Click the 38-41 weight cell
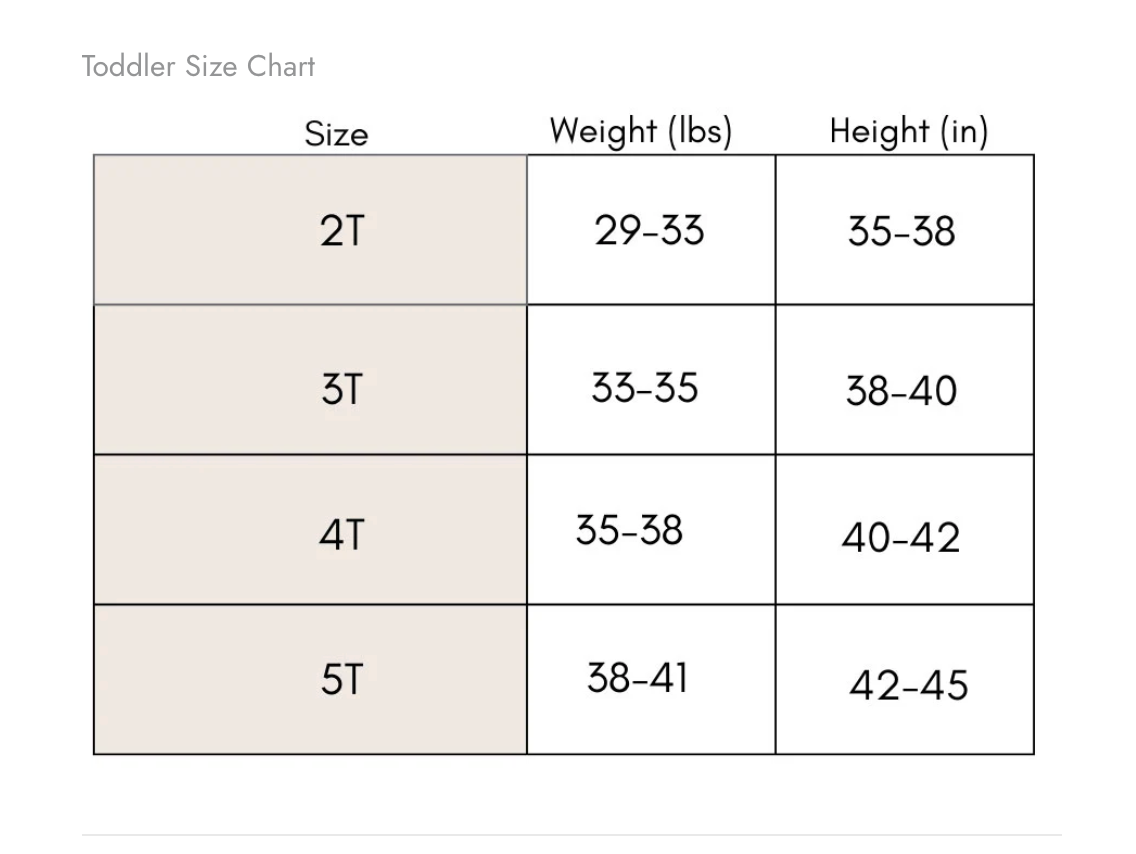Image resolution: width=1136 pixels, height=854 pixels. [x=638, y=678]
